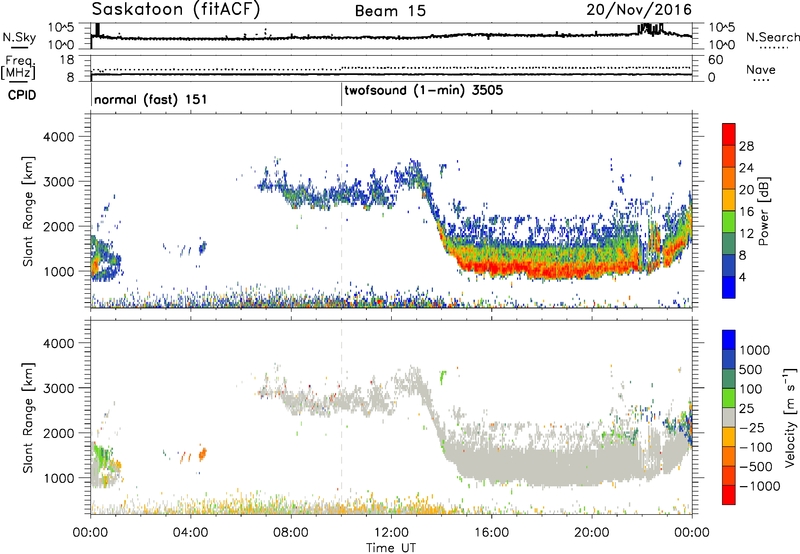This screenshot has height=554, width=800.
Task: Click Slant Range [km] label of Power panel
Action: pyautogui.click(x=28, y=211)
